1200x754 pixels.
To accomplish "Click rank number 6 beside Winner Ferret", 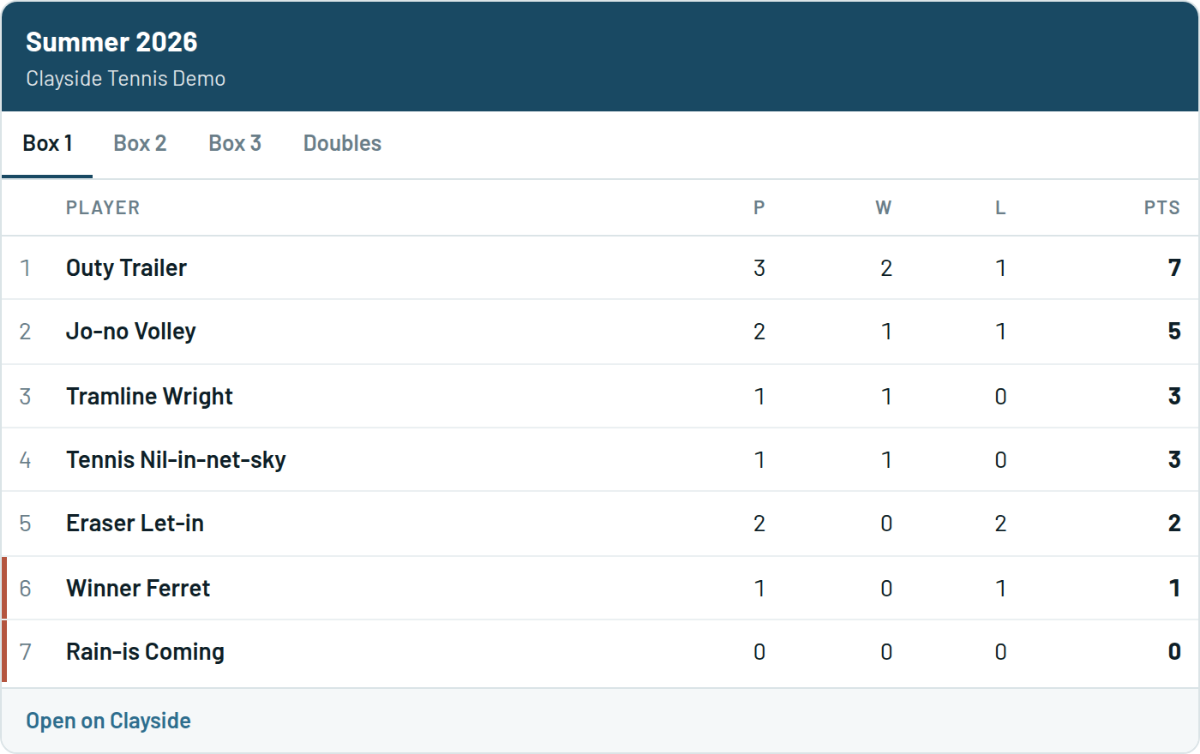I will 25,588.
